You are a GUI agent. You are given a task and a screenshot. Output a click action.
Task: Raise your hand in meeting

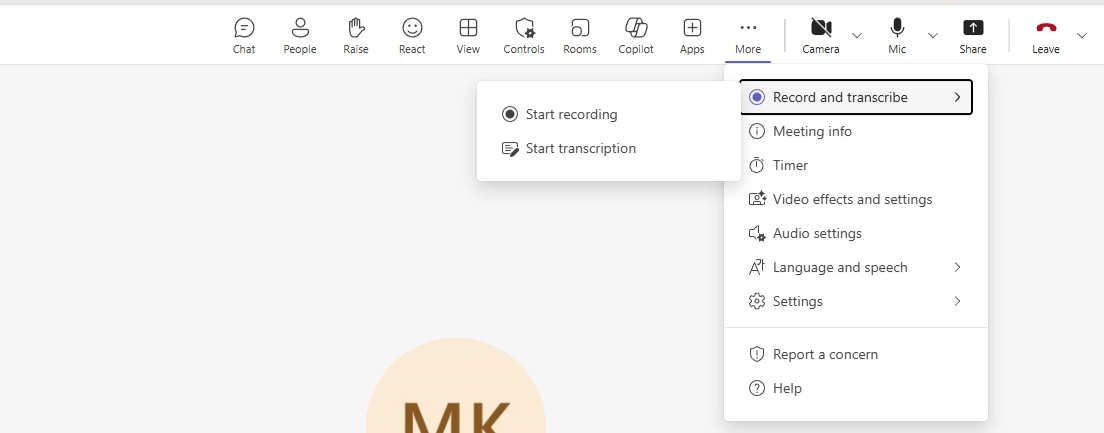(356, 36)
